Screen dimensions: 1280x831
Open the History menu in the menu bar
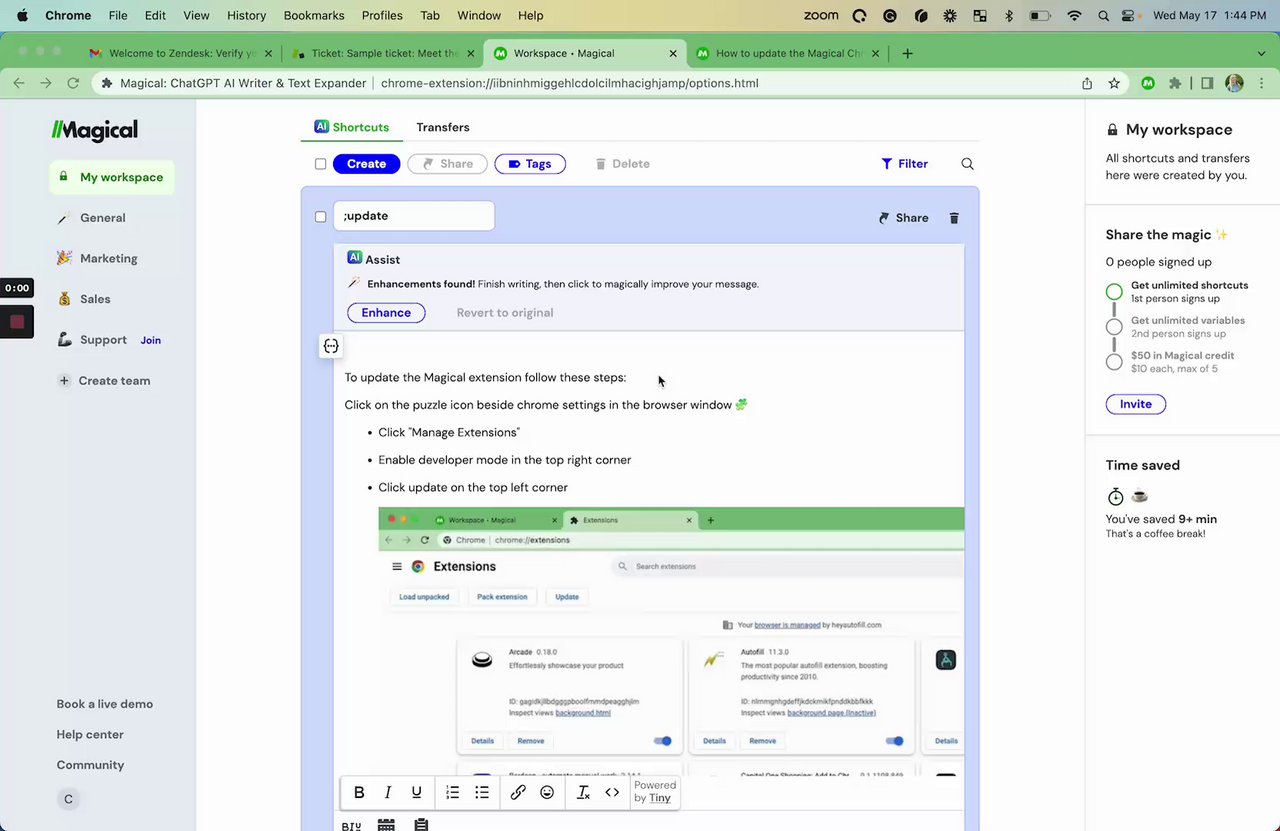click(246, 15)
